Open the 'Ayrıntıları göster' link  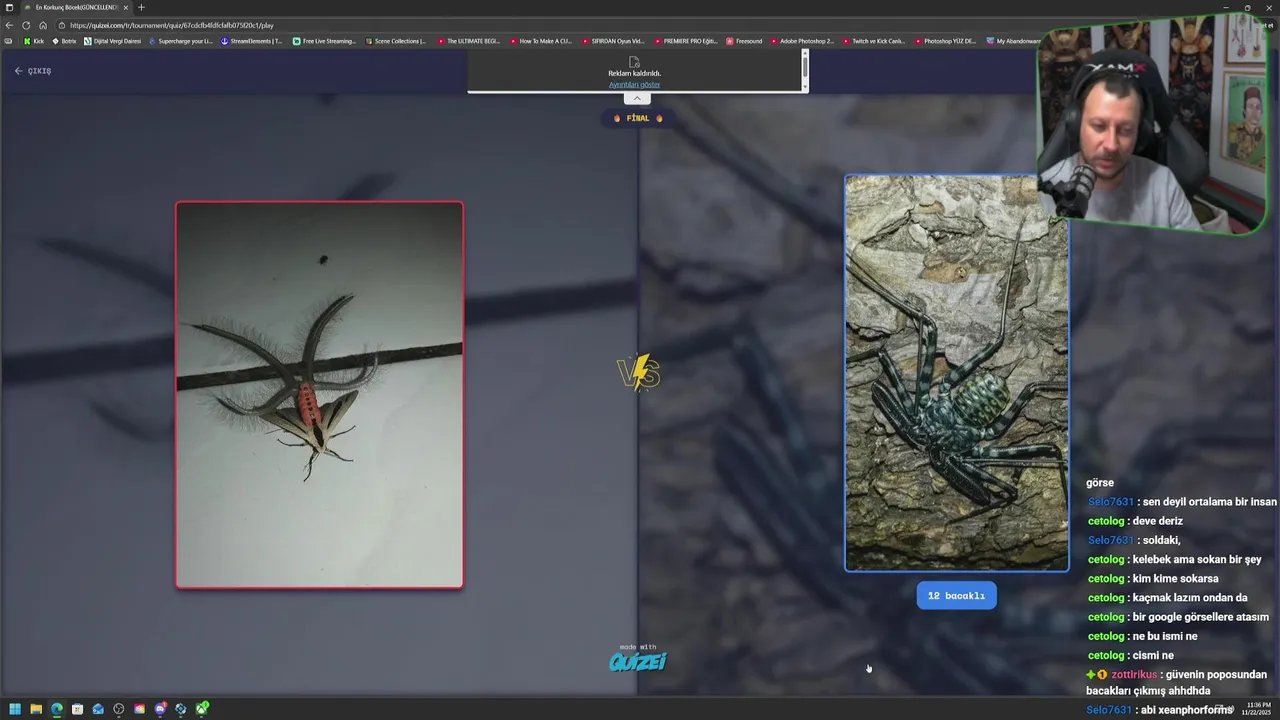(x=634, y=84)
